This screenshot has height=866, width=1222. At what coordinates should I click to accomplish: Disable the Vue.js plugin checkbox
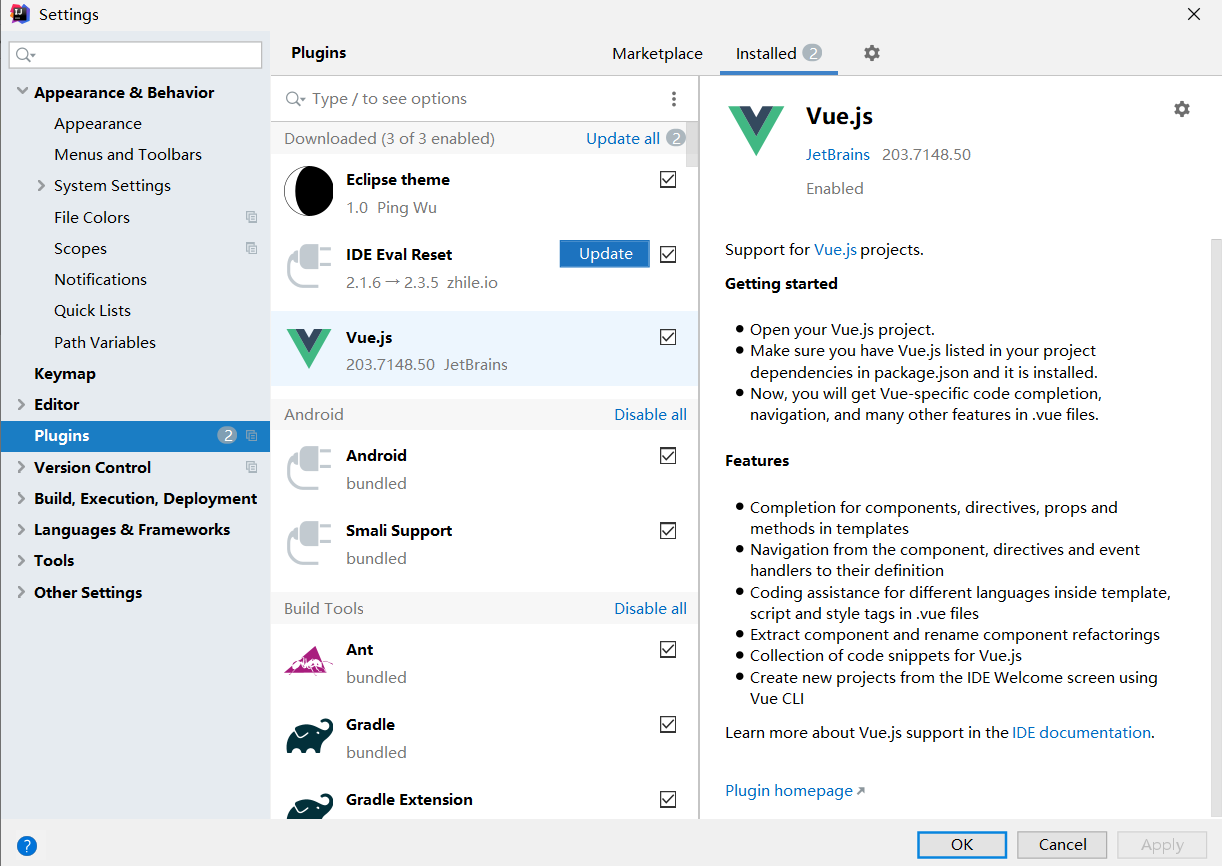pyautogui.click(x=668, y=337)
